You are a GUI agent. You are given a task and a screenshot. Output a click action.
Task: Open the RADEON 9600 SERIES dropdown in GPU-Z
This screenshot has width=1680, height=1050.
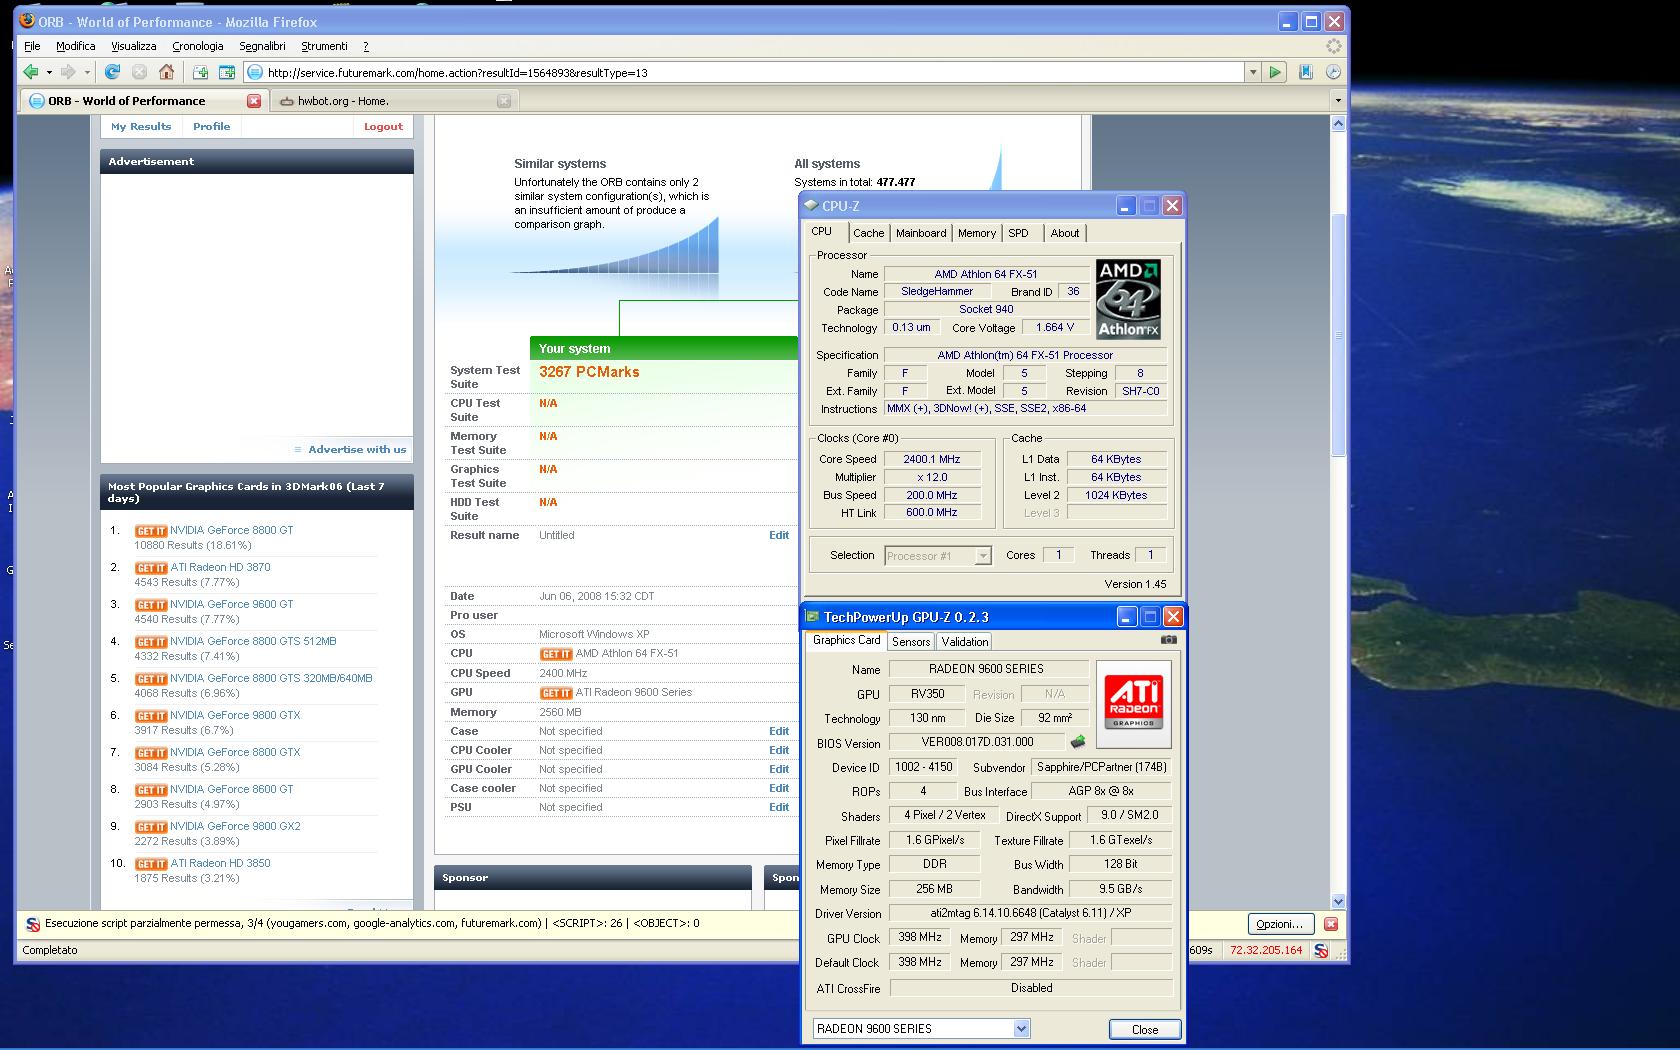click(x=1021, y=1028)
